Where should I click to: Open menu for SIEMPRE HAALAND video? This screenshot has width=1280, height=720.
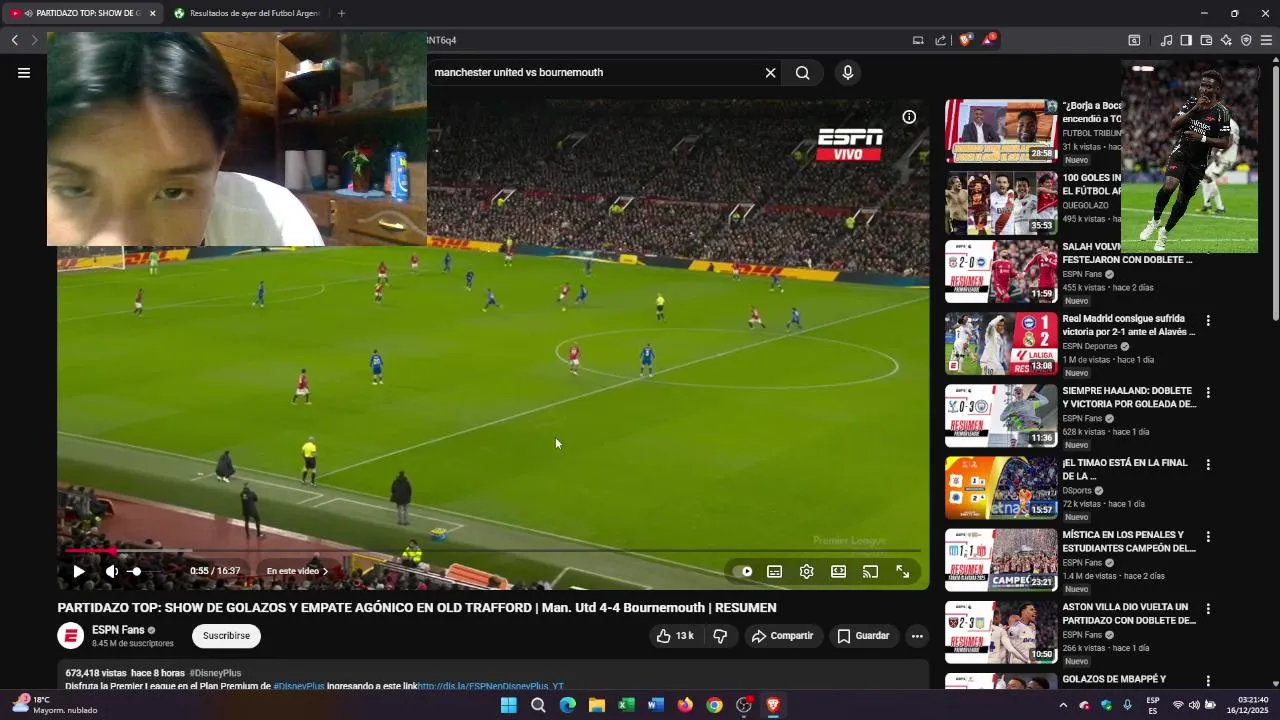click(1208, 393)
